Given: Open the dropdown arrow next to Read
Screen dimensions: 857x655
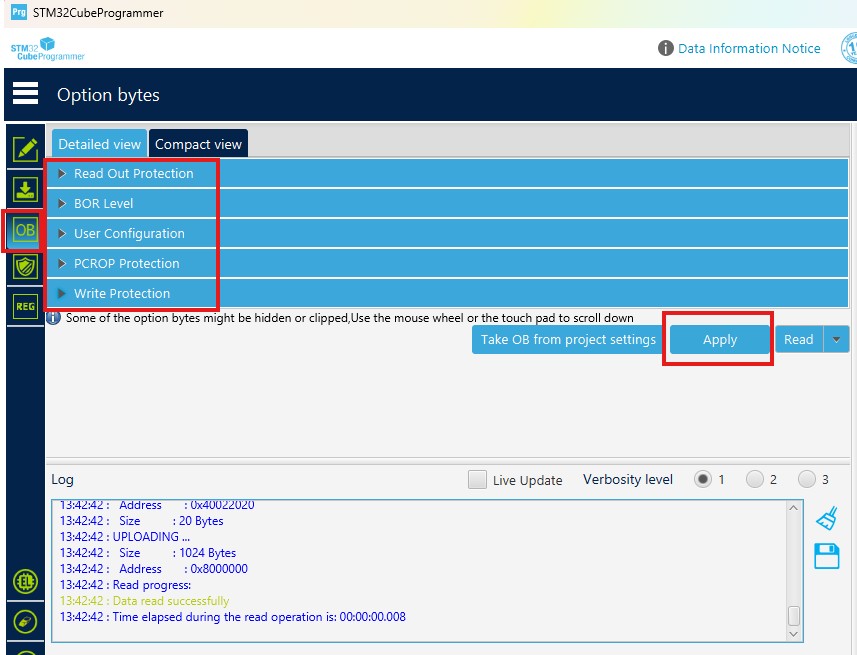Looking at the screenshot, I should click(837, 339).
